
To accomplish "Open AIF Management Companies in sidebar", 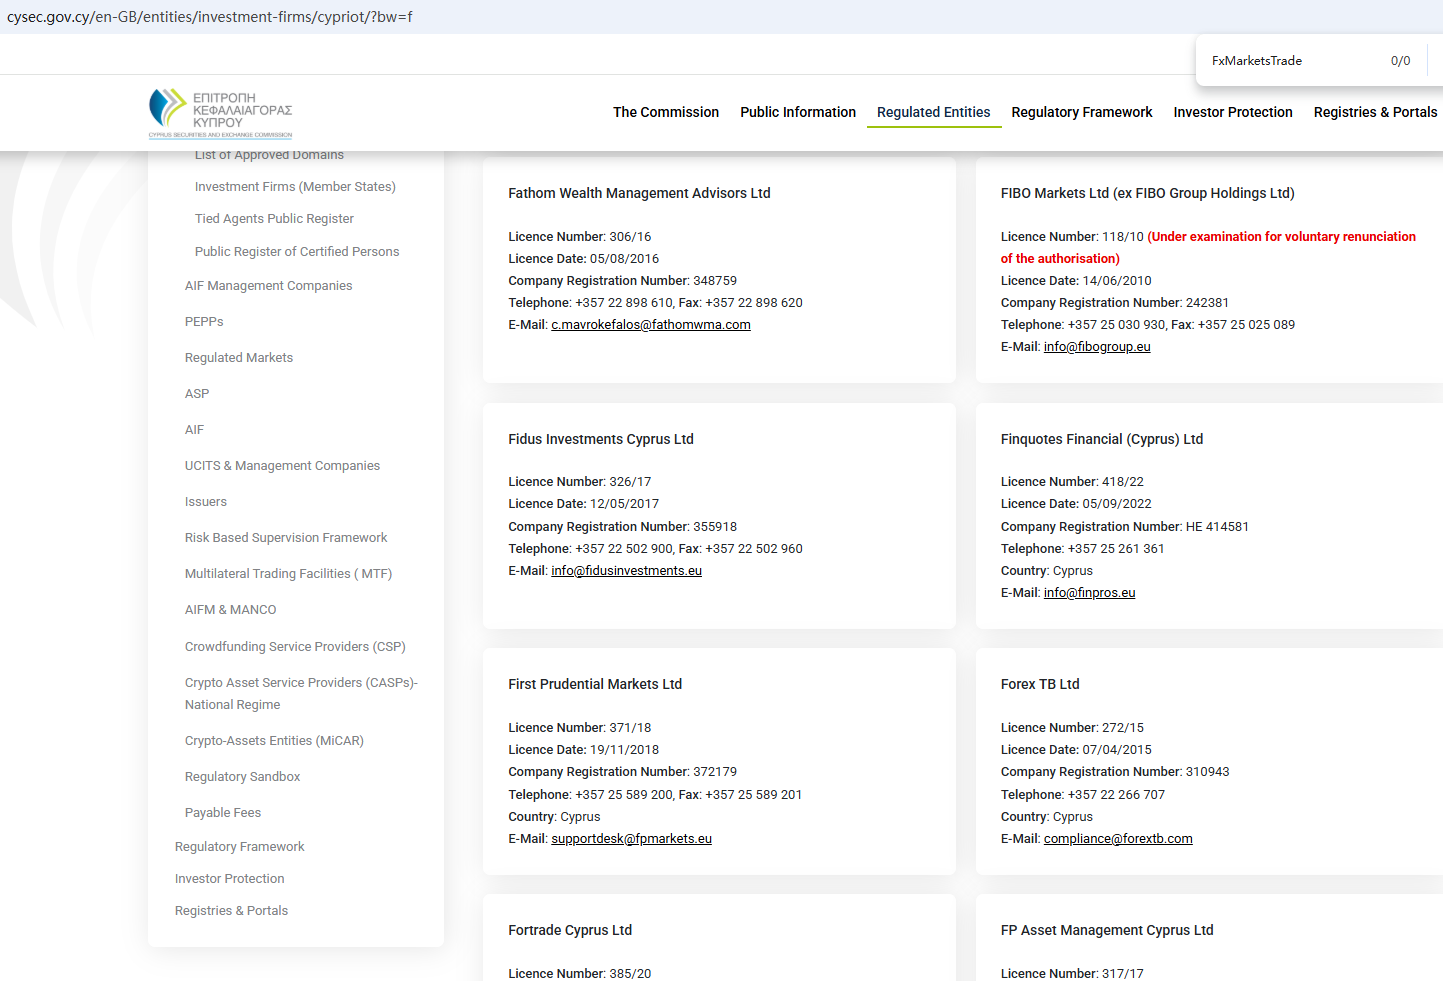I will click(268, 286).
